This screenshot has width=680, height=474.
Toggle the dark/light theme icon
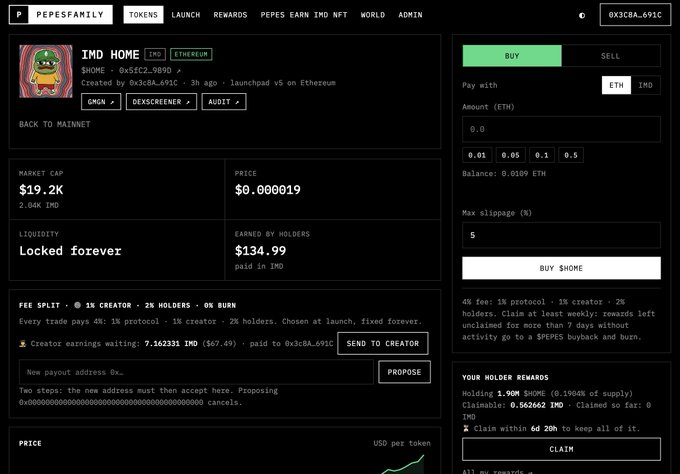(582, 15)
